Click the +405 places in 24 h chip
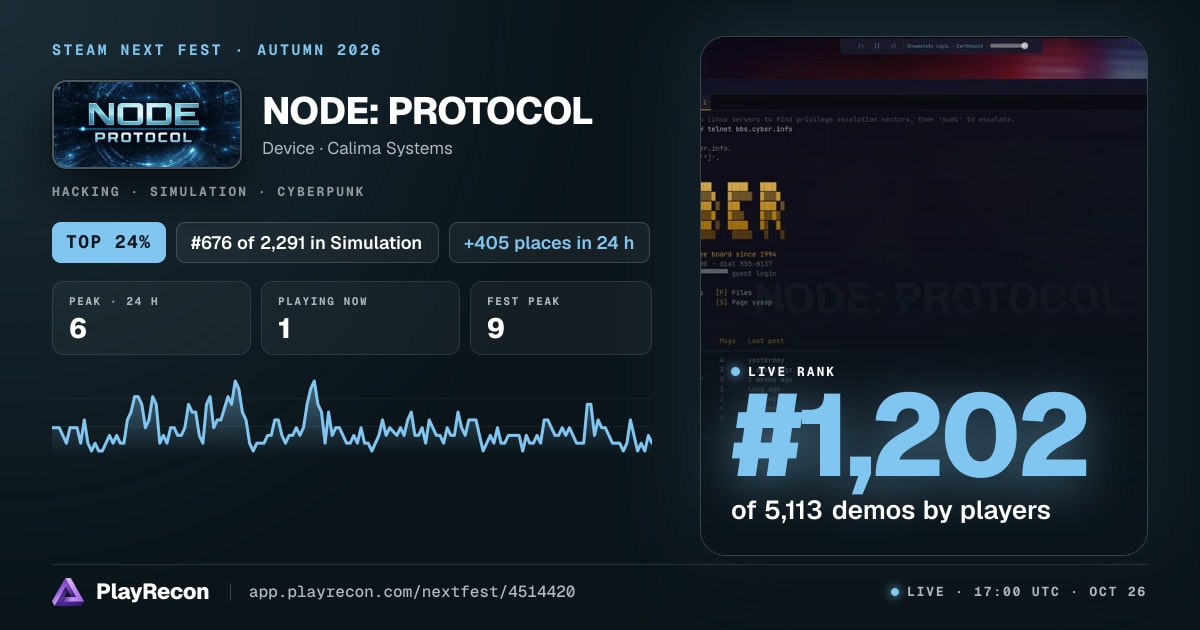Screen dimensions: 1200x630 [x=549, y=242]
